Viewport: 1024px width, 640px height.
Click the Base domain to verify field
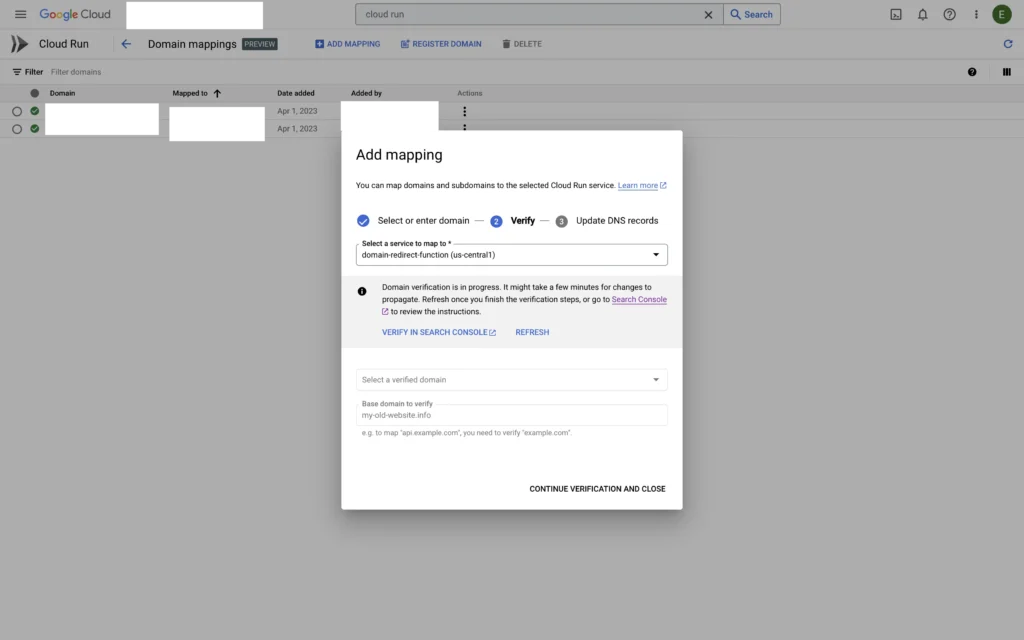(511, 415)
